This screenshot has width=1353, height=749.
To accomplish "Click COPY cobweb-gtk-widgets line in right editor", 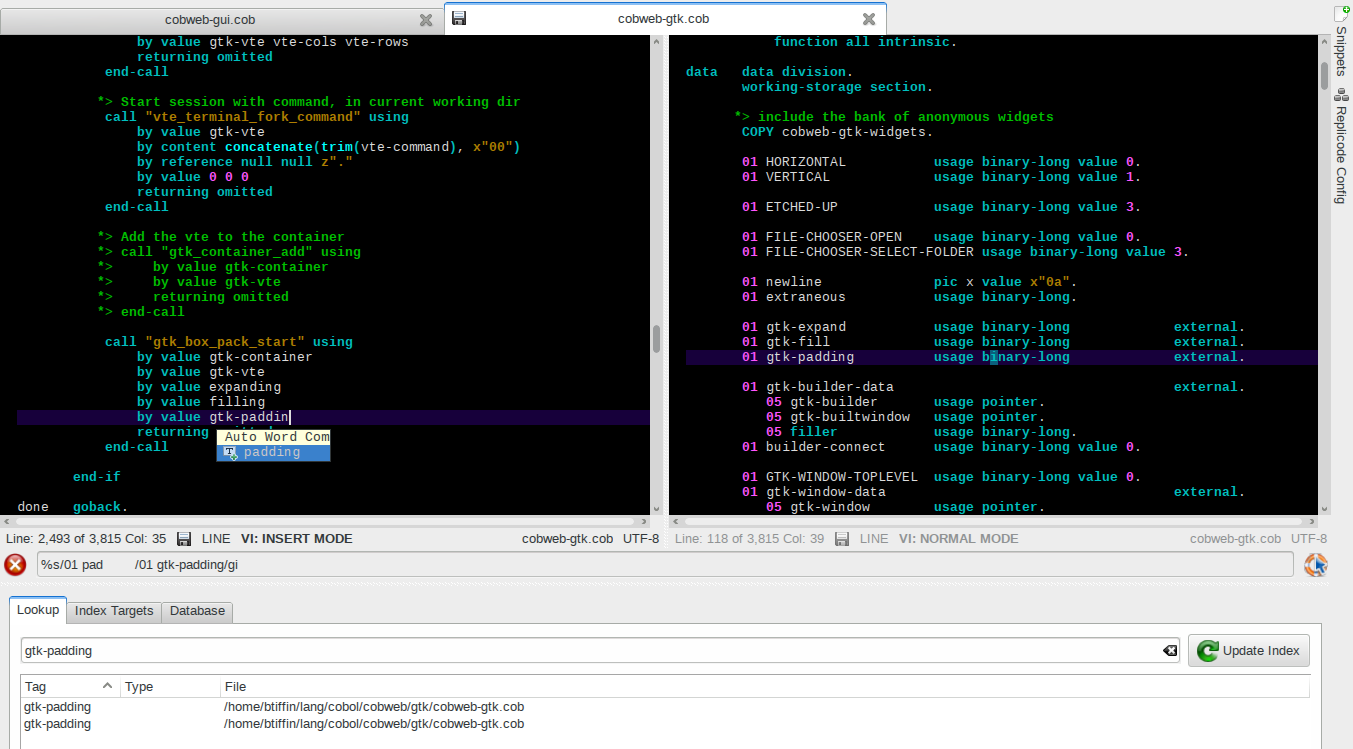I will [x=837, y=132].
